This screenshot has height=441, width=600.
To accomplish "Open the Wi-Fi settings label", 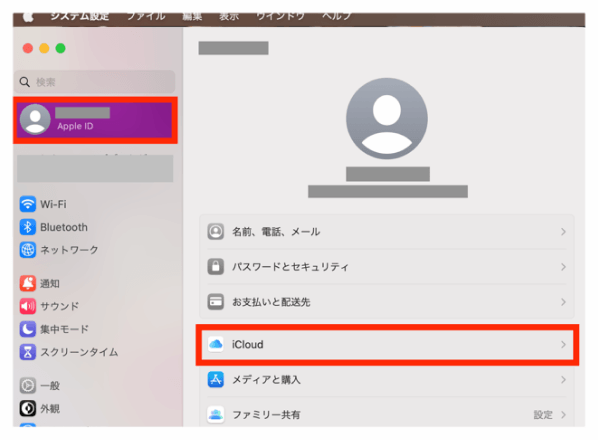I will (53, 204).
